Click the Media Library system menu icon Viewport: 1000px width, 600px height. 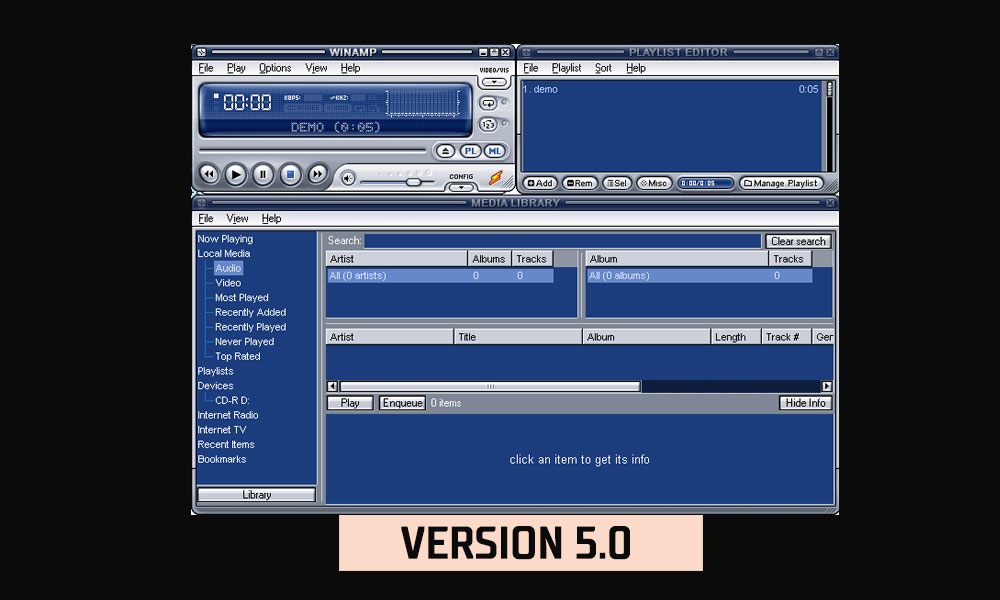pos(202,203)
